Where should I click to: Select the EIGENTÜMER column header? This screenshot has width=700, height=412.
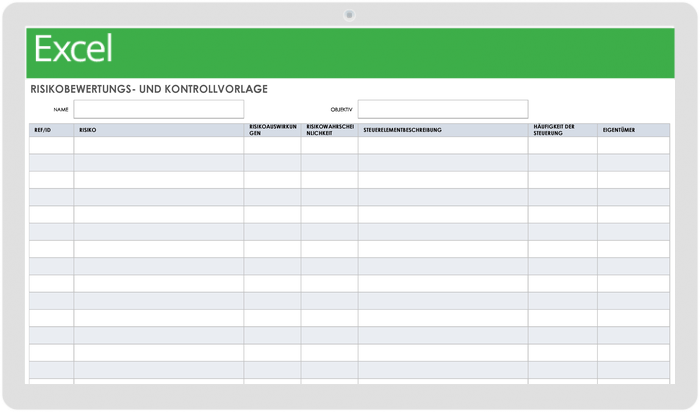point(633,130)
